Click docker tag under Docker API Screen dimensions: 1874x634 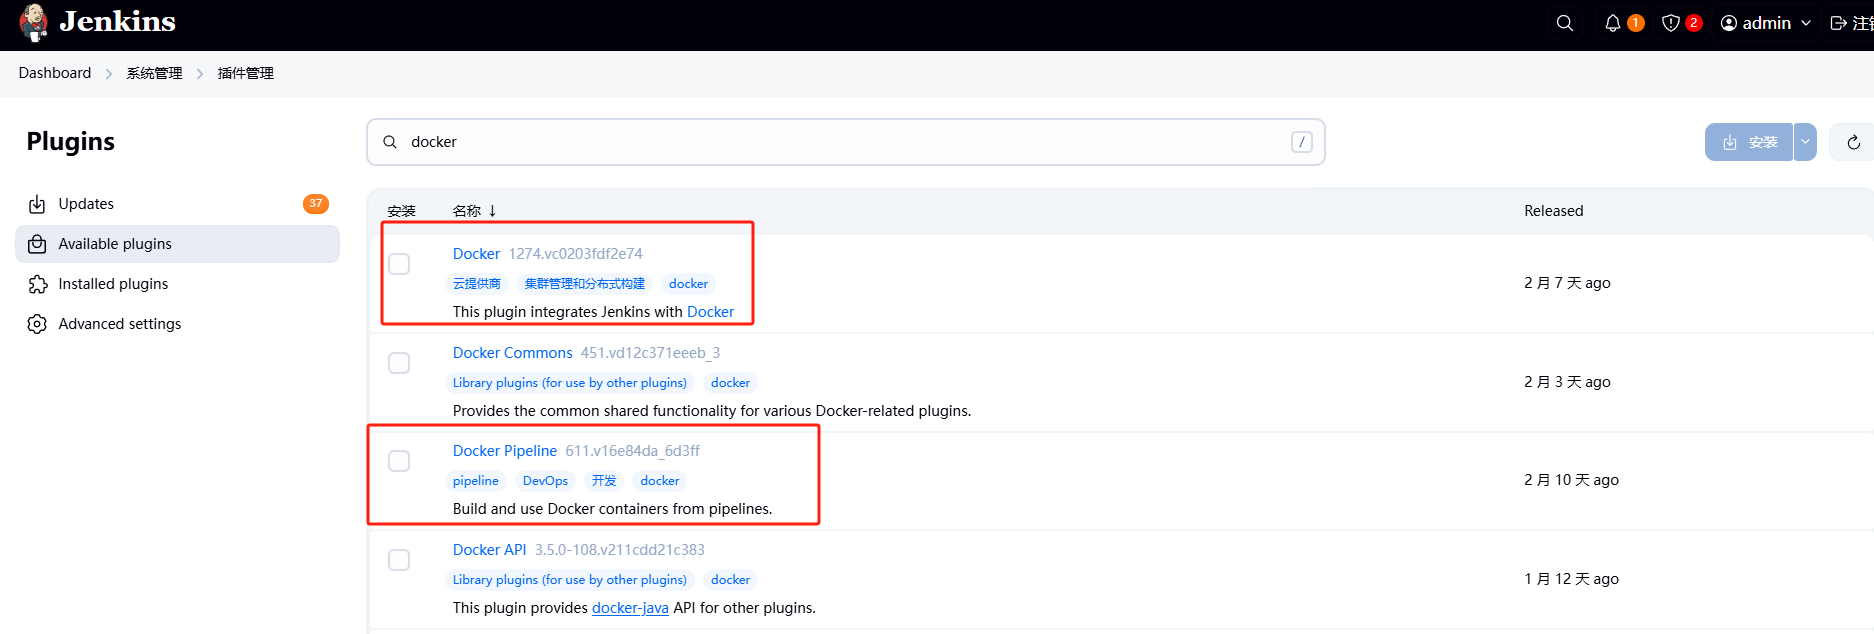pyautogui.click(x=730, y=580)
